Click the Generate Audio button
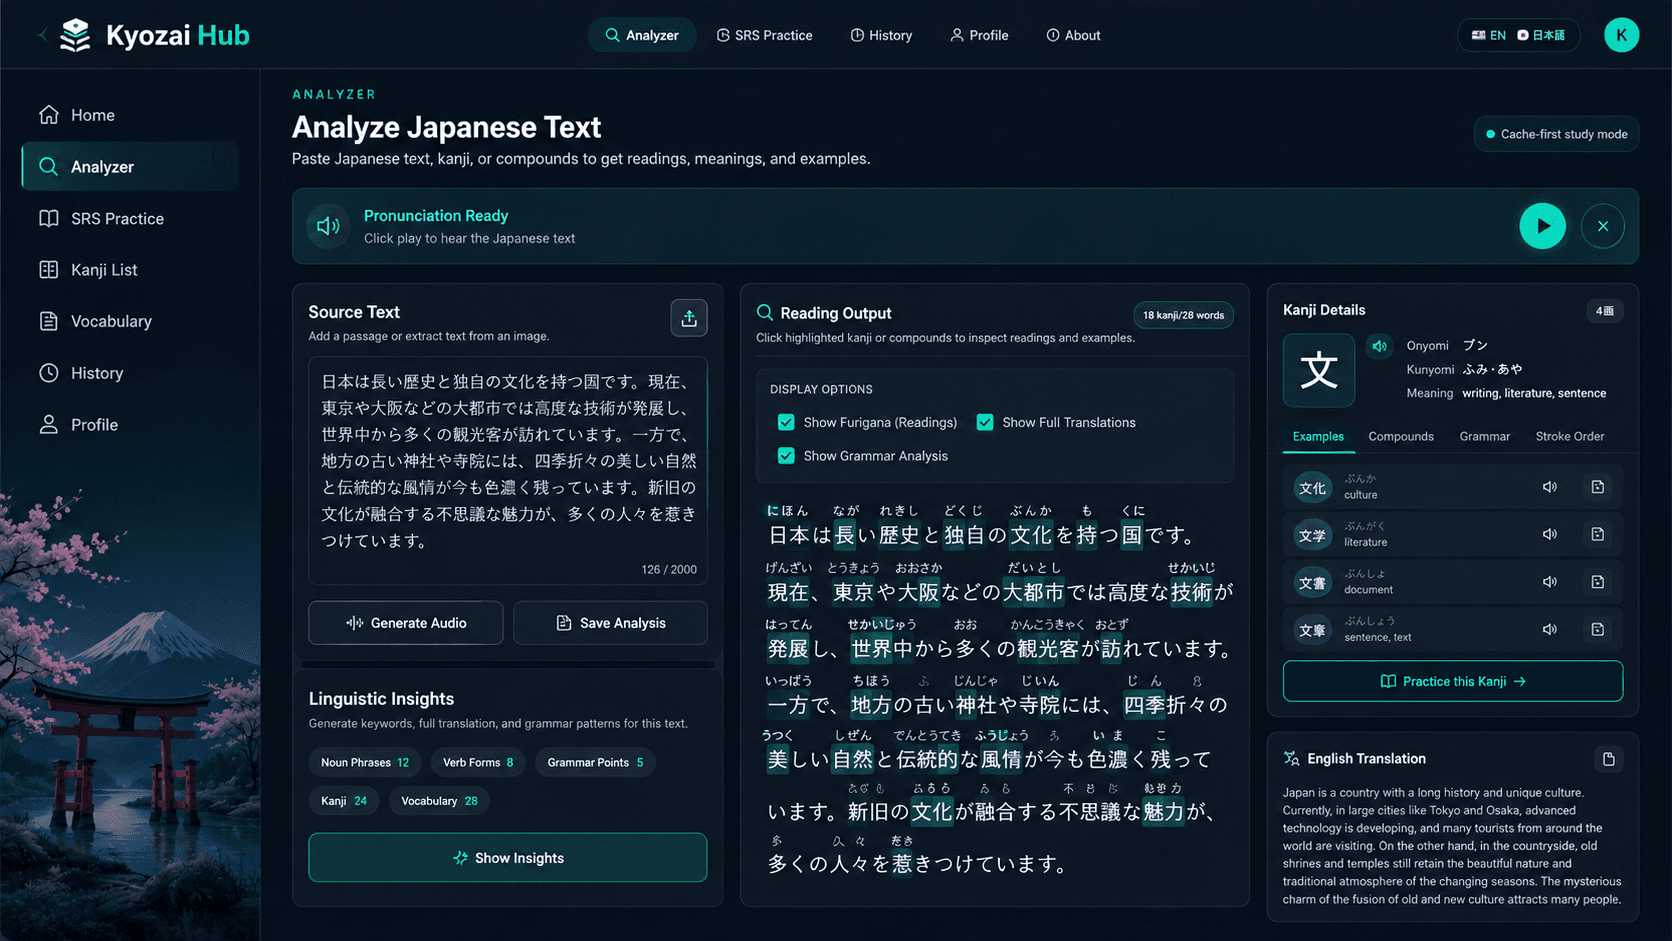 tap(405, 623)
